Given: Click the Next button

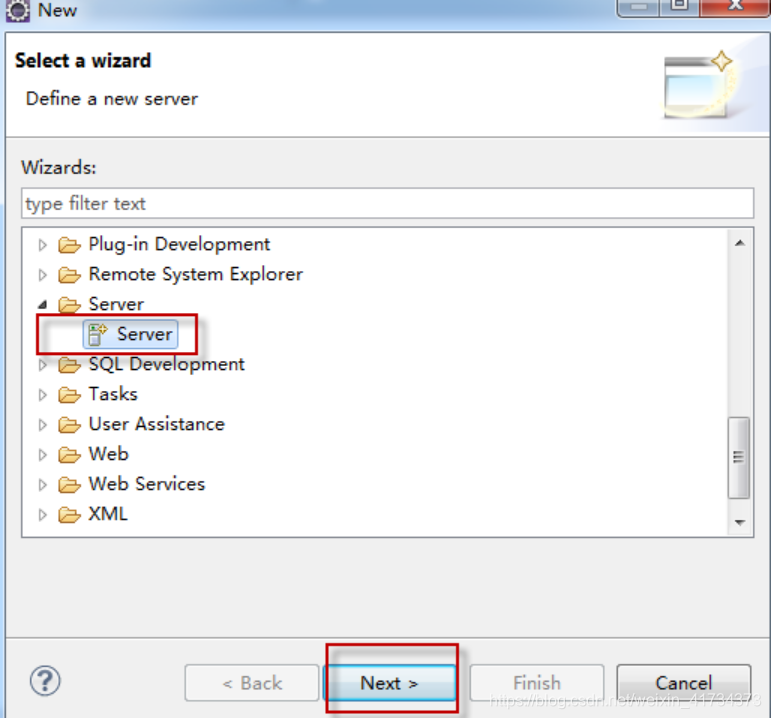Looking at the screenshot, I should (x=389, y=683).
